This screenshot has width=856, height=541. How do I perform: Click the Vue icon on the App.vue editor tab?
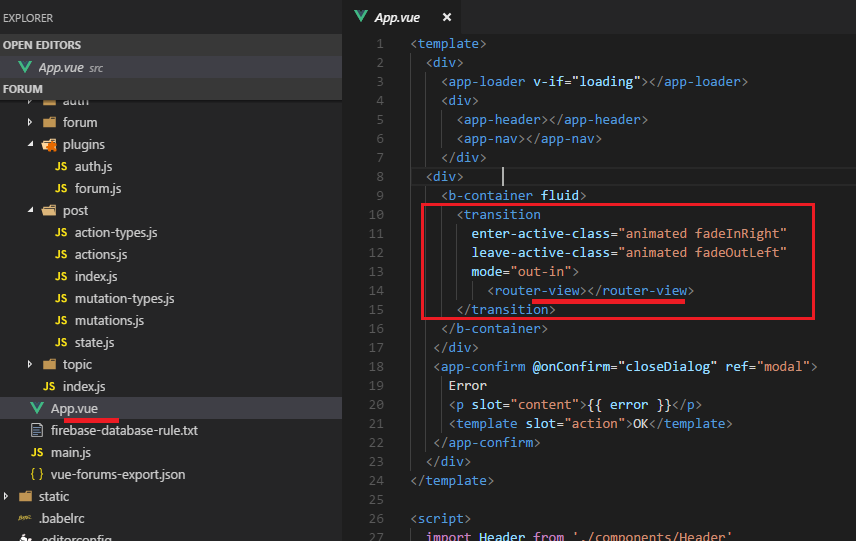click(361, 16)
